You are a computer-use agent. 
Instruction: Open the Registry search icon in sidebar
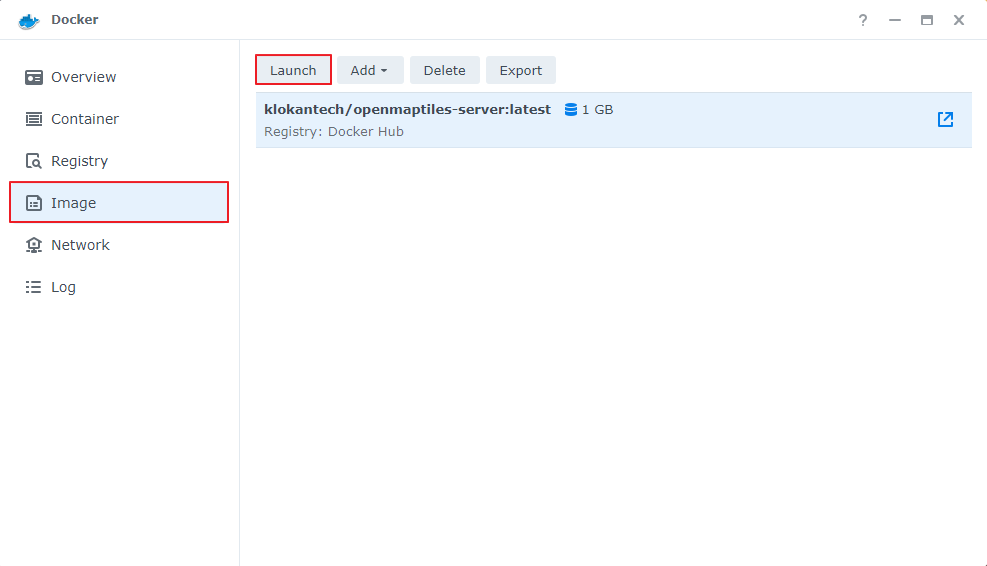(x=34, y=161)
